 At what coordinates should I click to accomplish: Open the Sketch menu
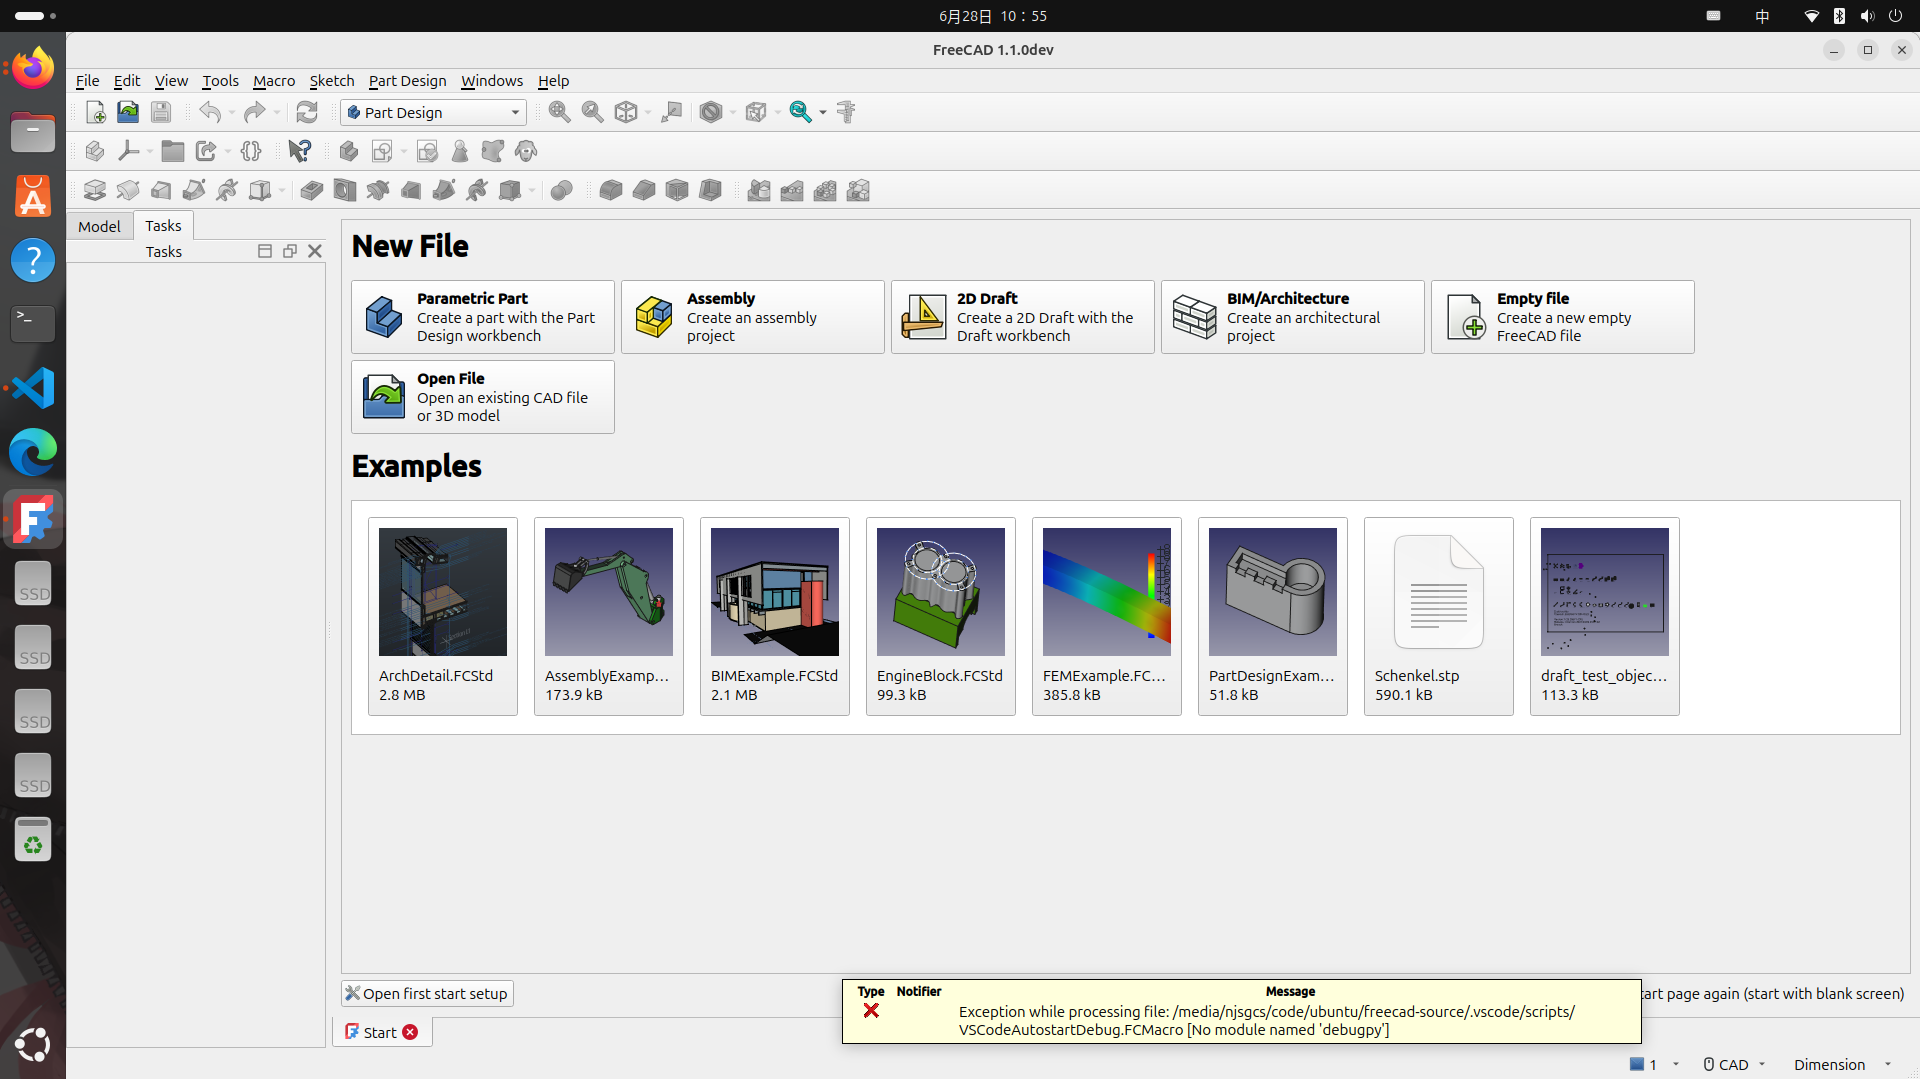click(x=331, y=81)
